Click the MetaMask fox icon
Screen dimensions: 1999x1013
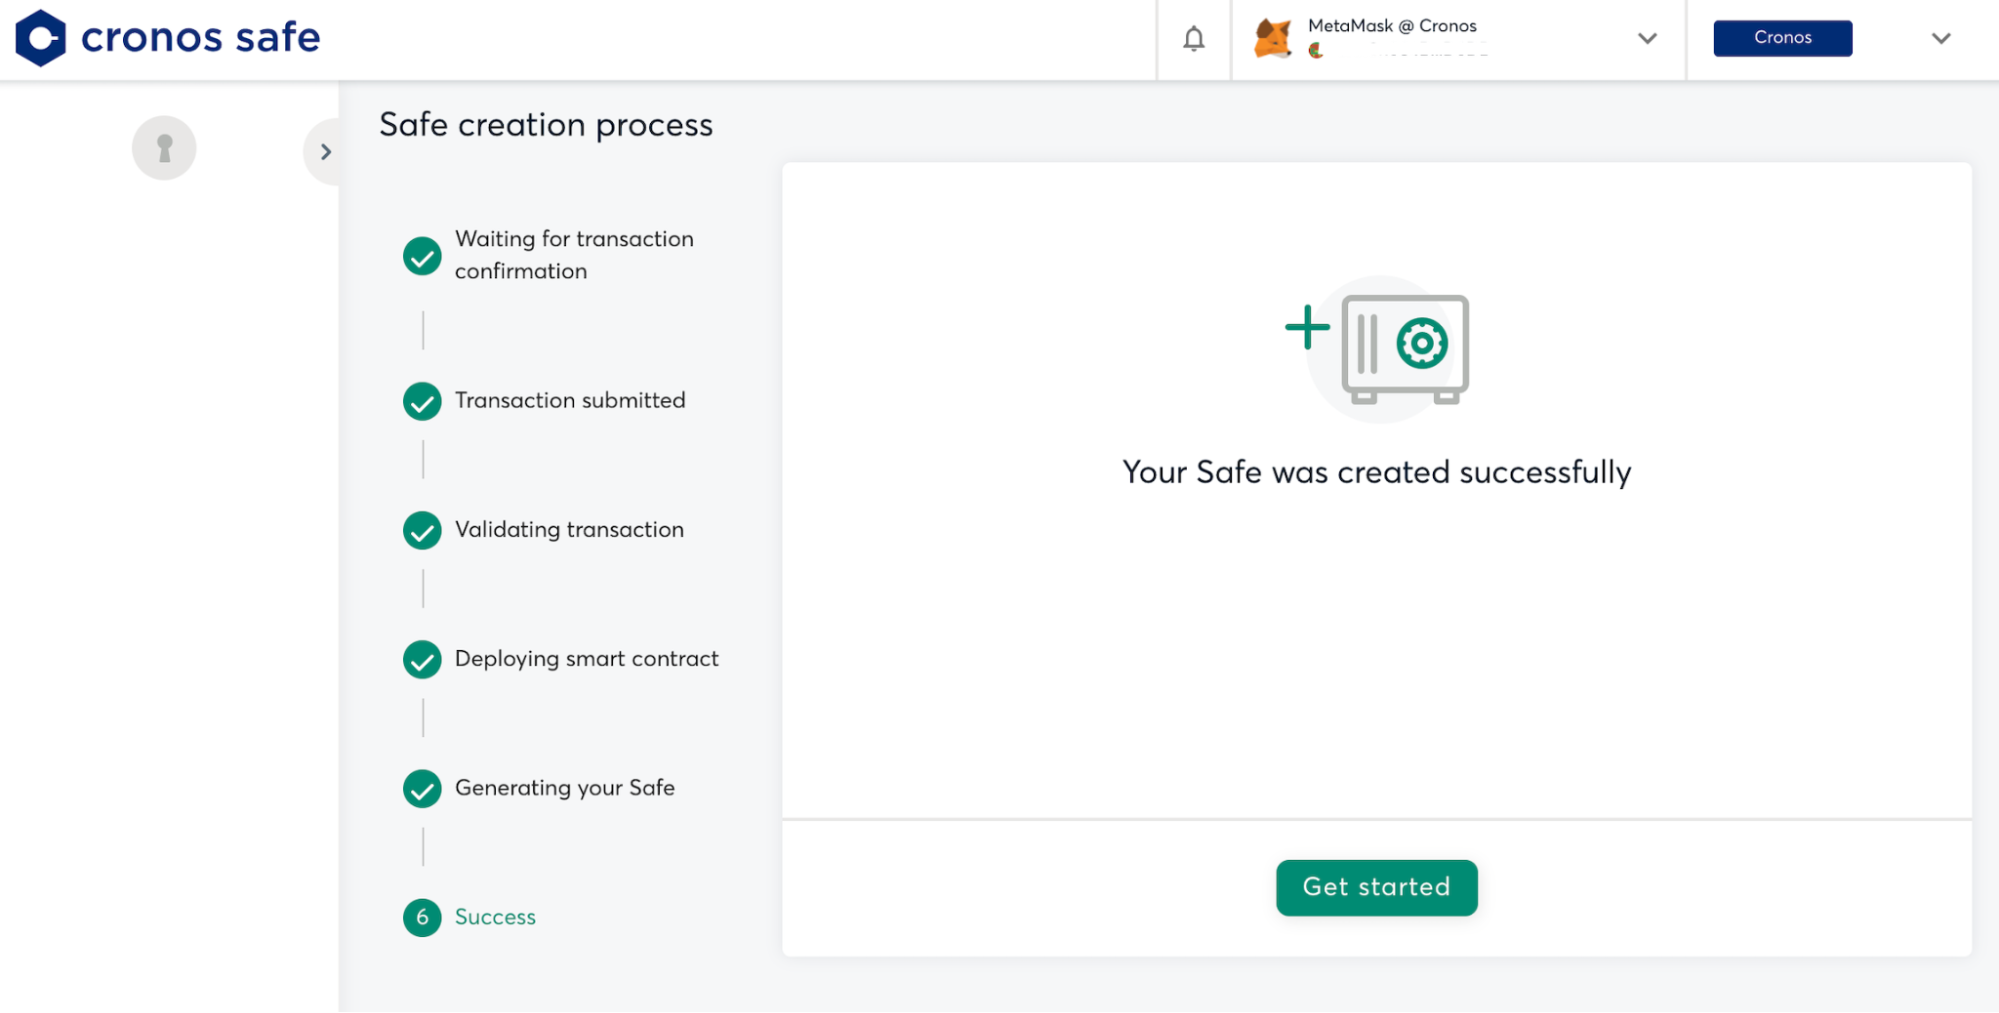[1273, 39]
